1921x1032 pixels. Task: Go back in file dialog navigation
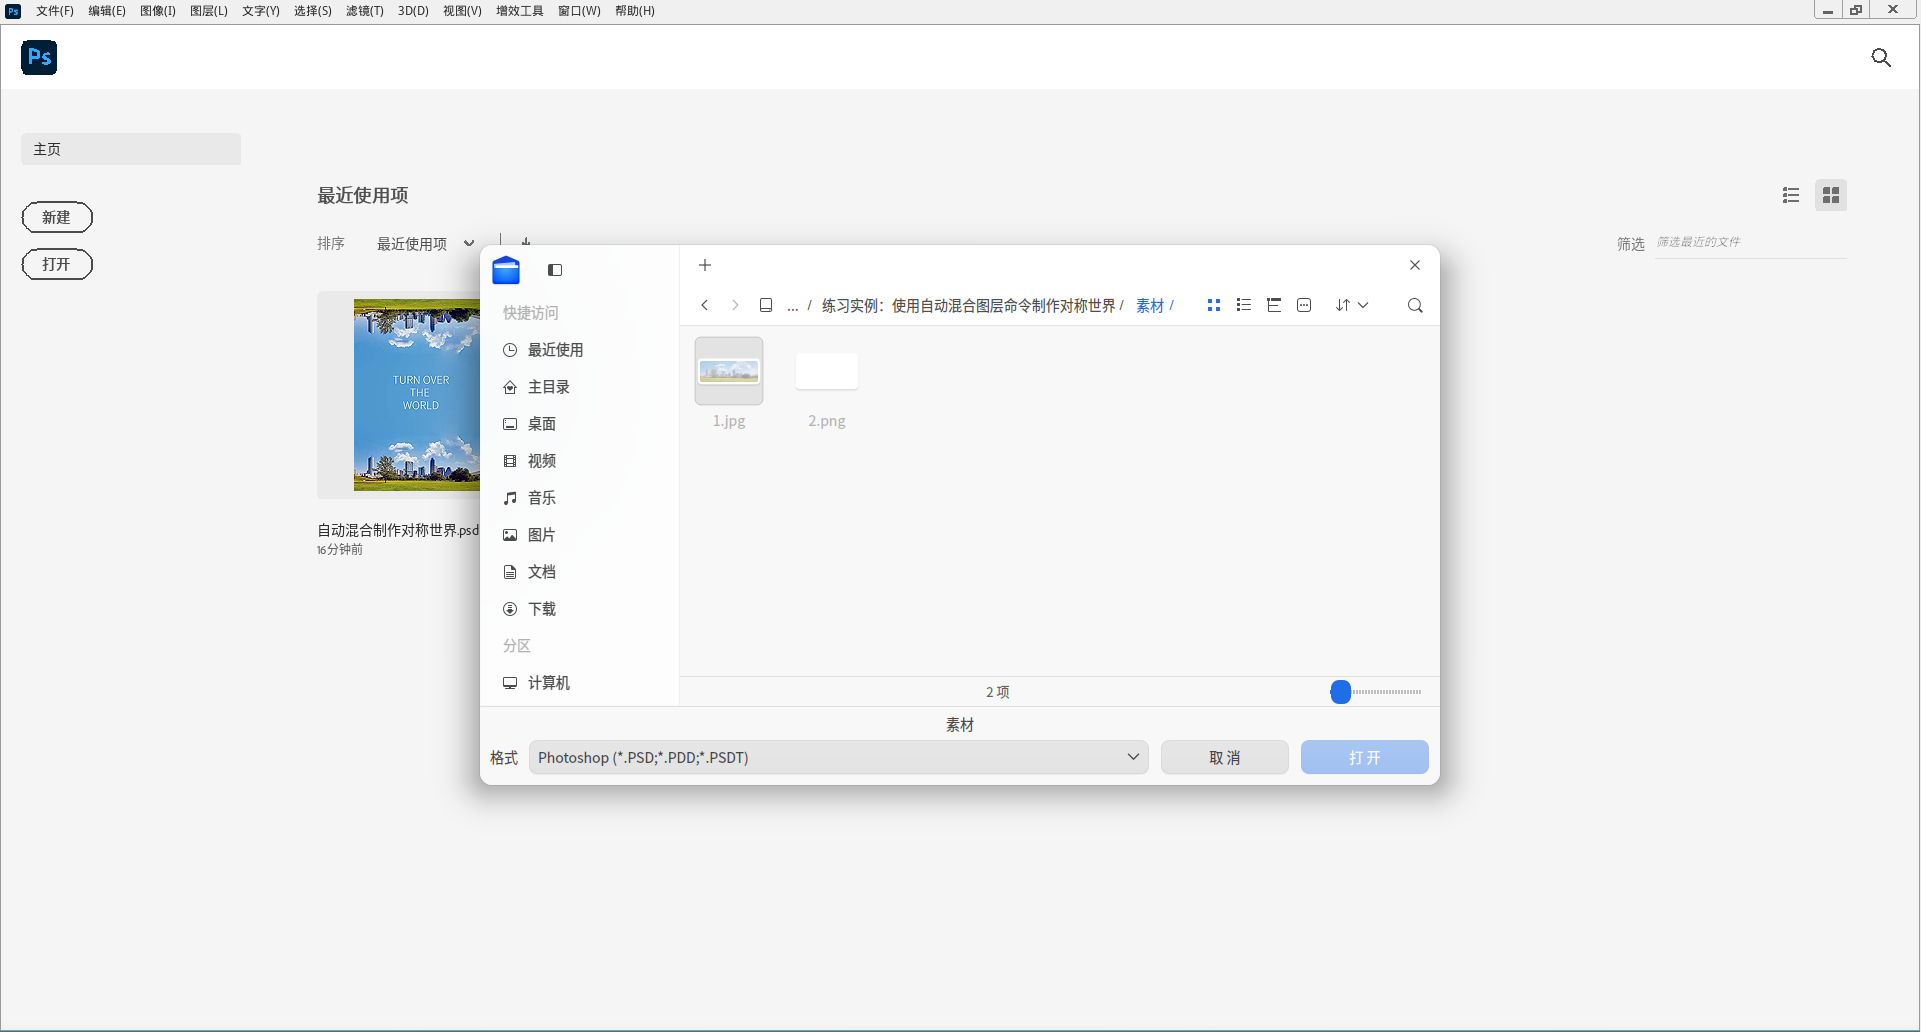705,305
